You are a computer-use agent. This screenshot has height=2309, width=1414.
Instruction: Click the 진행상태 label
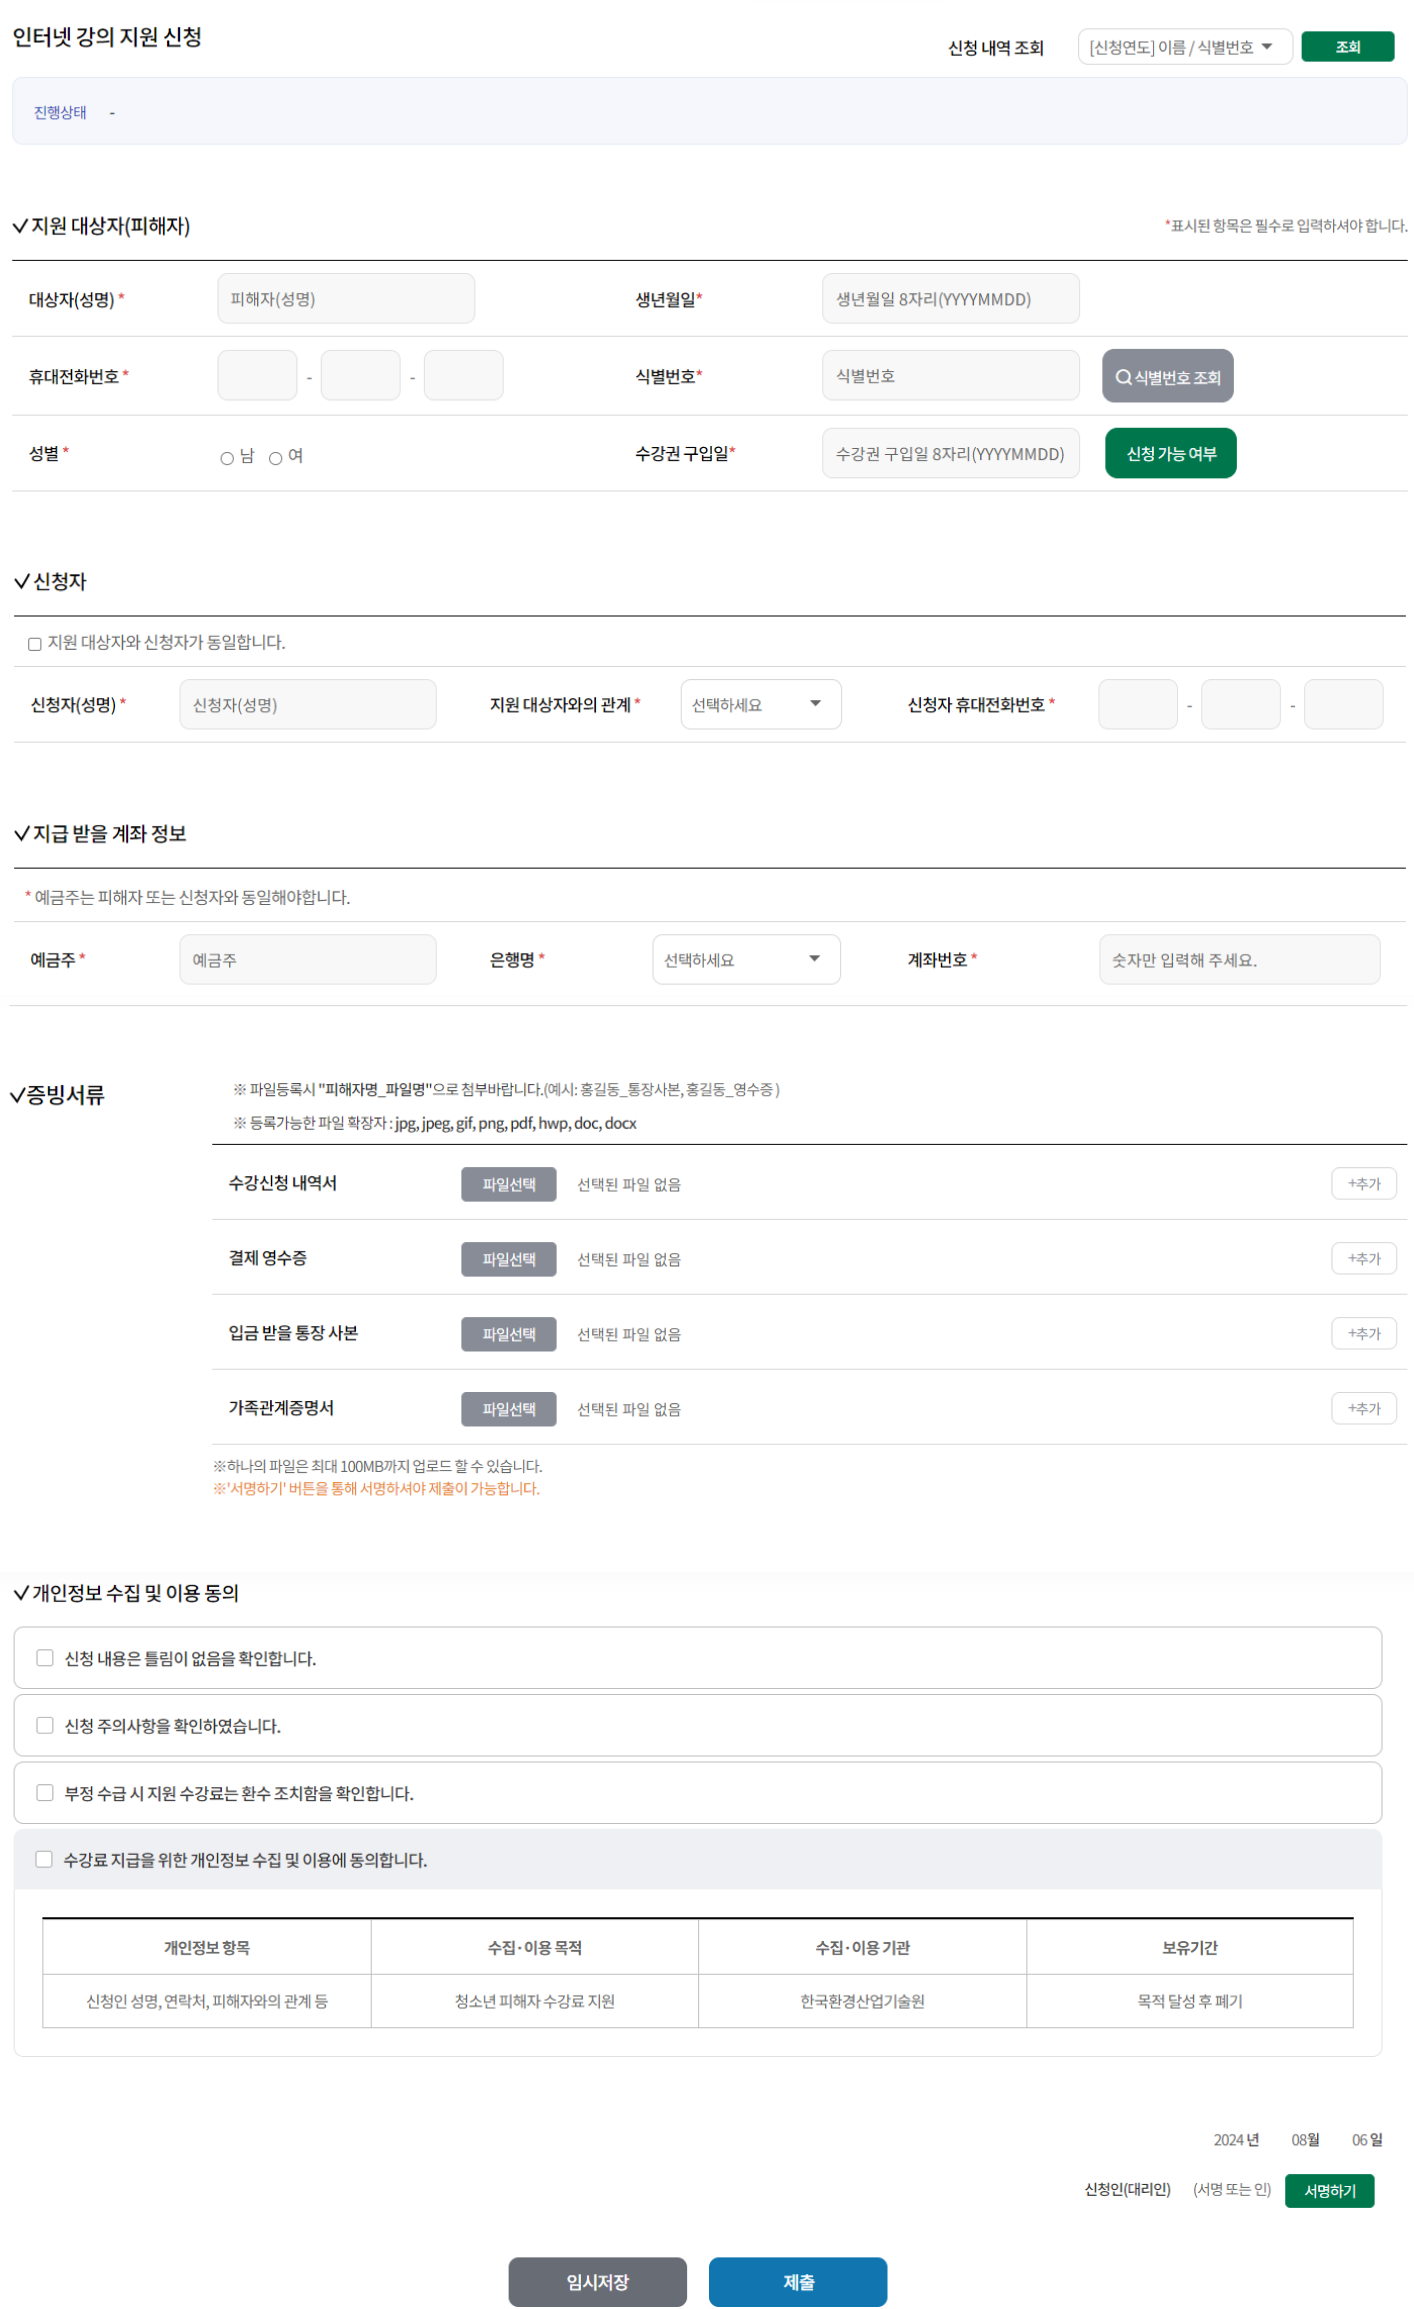point(60,112)
